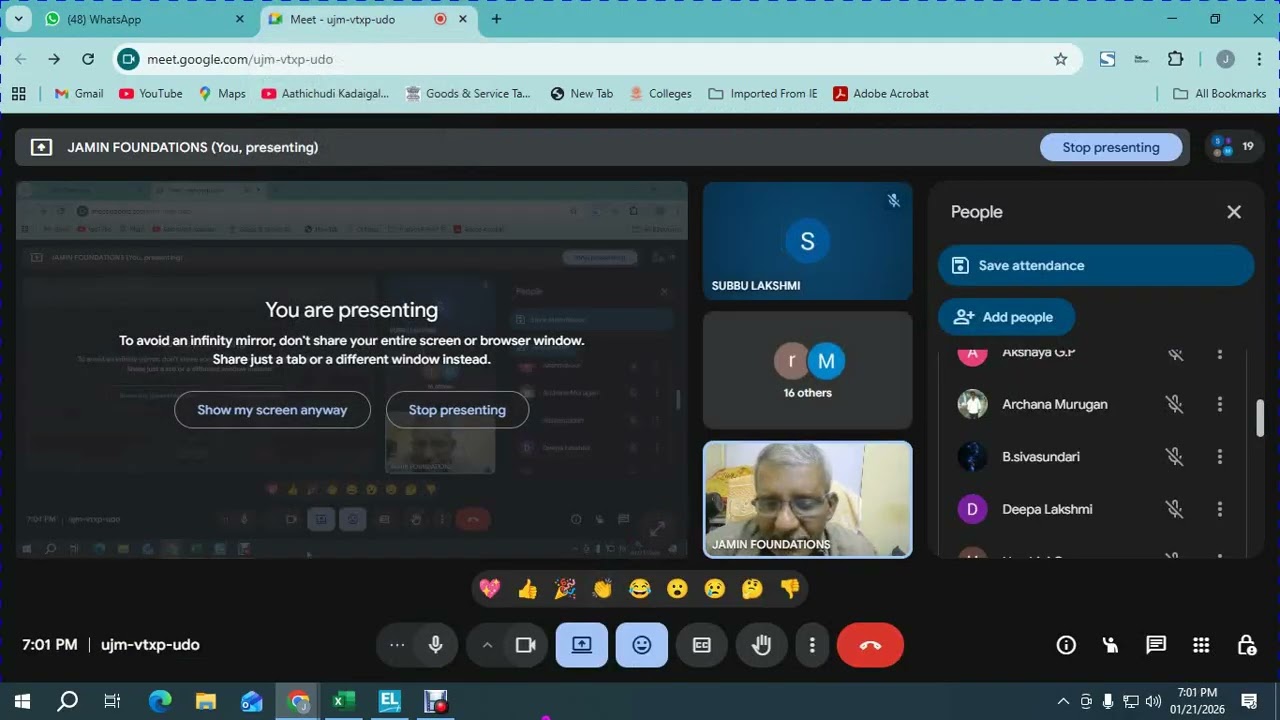Close the People panel
1280x720 pixels.
tap(1234, 212)
